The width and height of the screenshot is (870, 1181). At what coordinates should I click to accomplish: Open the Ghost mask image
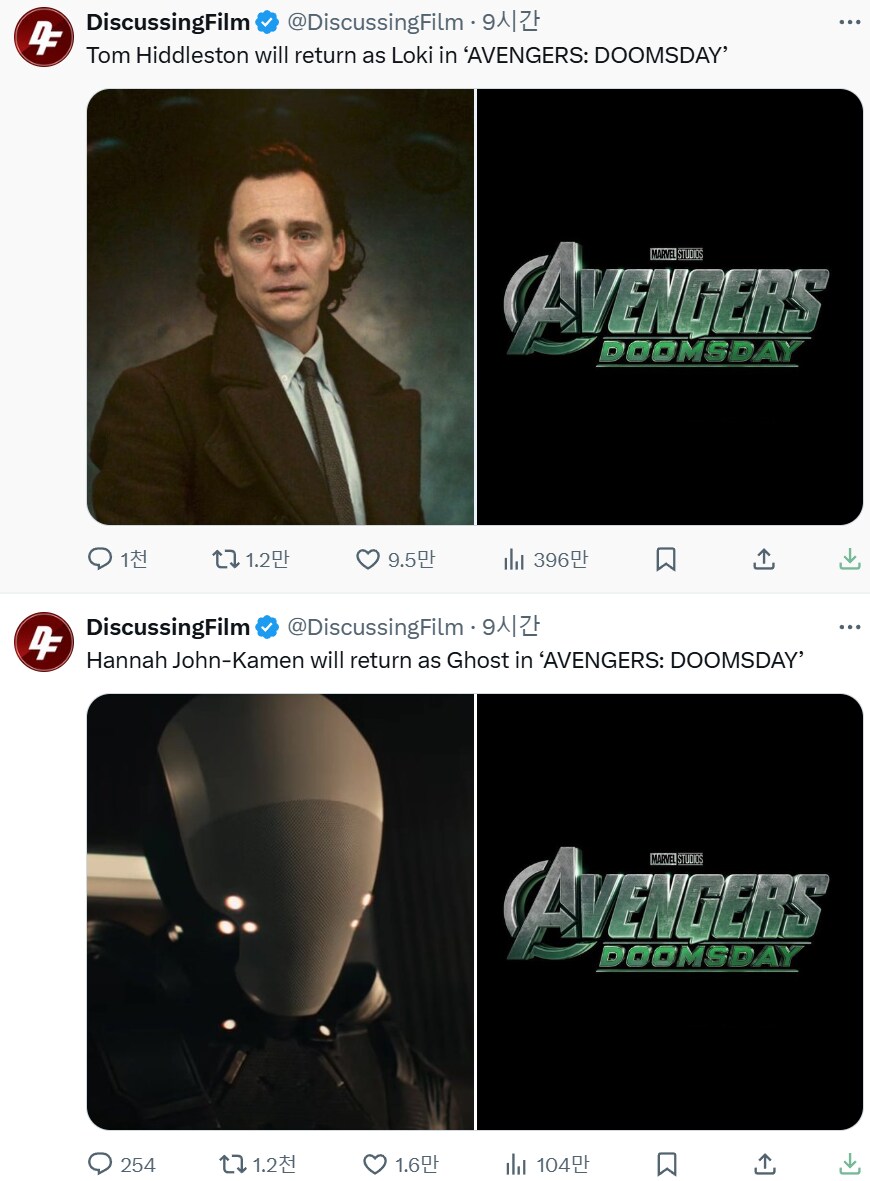[x=280, y=912]
